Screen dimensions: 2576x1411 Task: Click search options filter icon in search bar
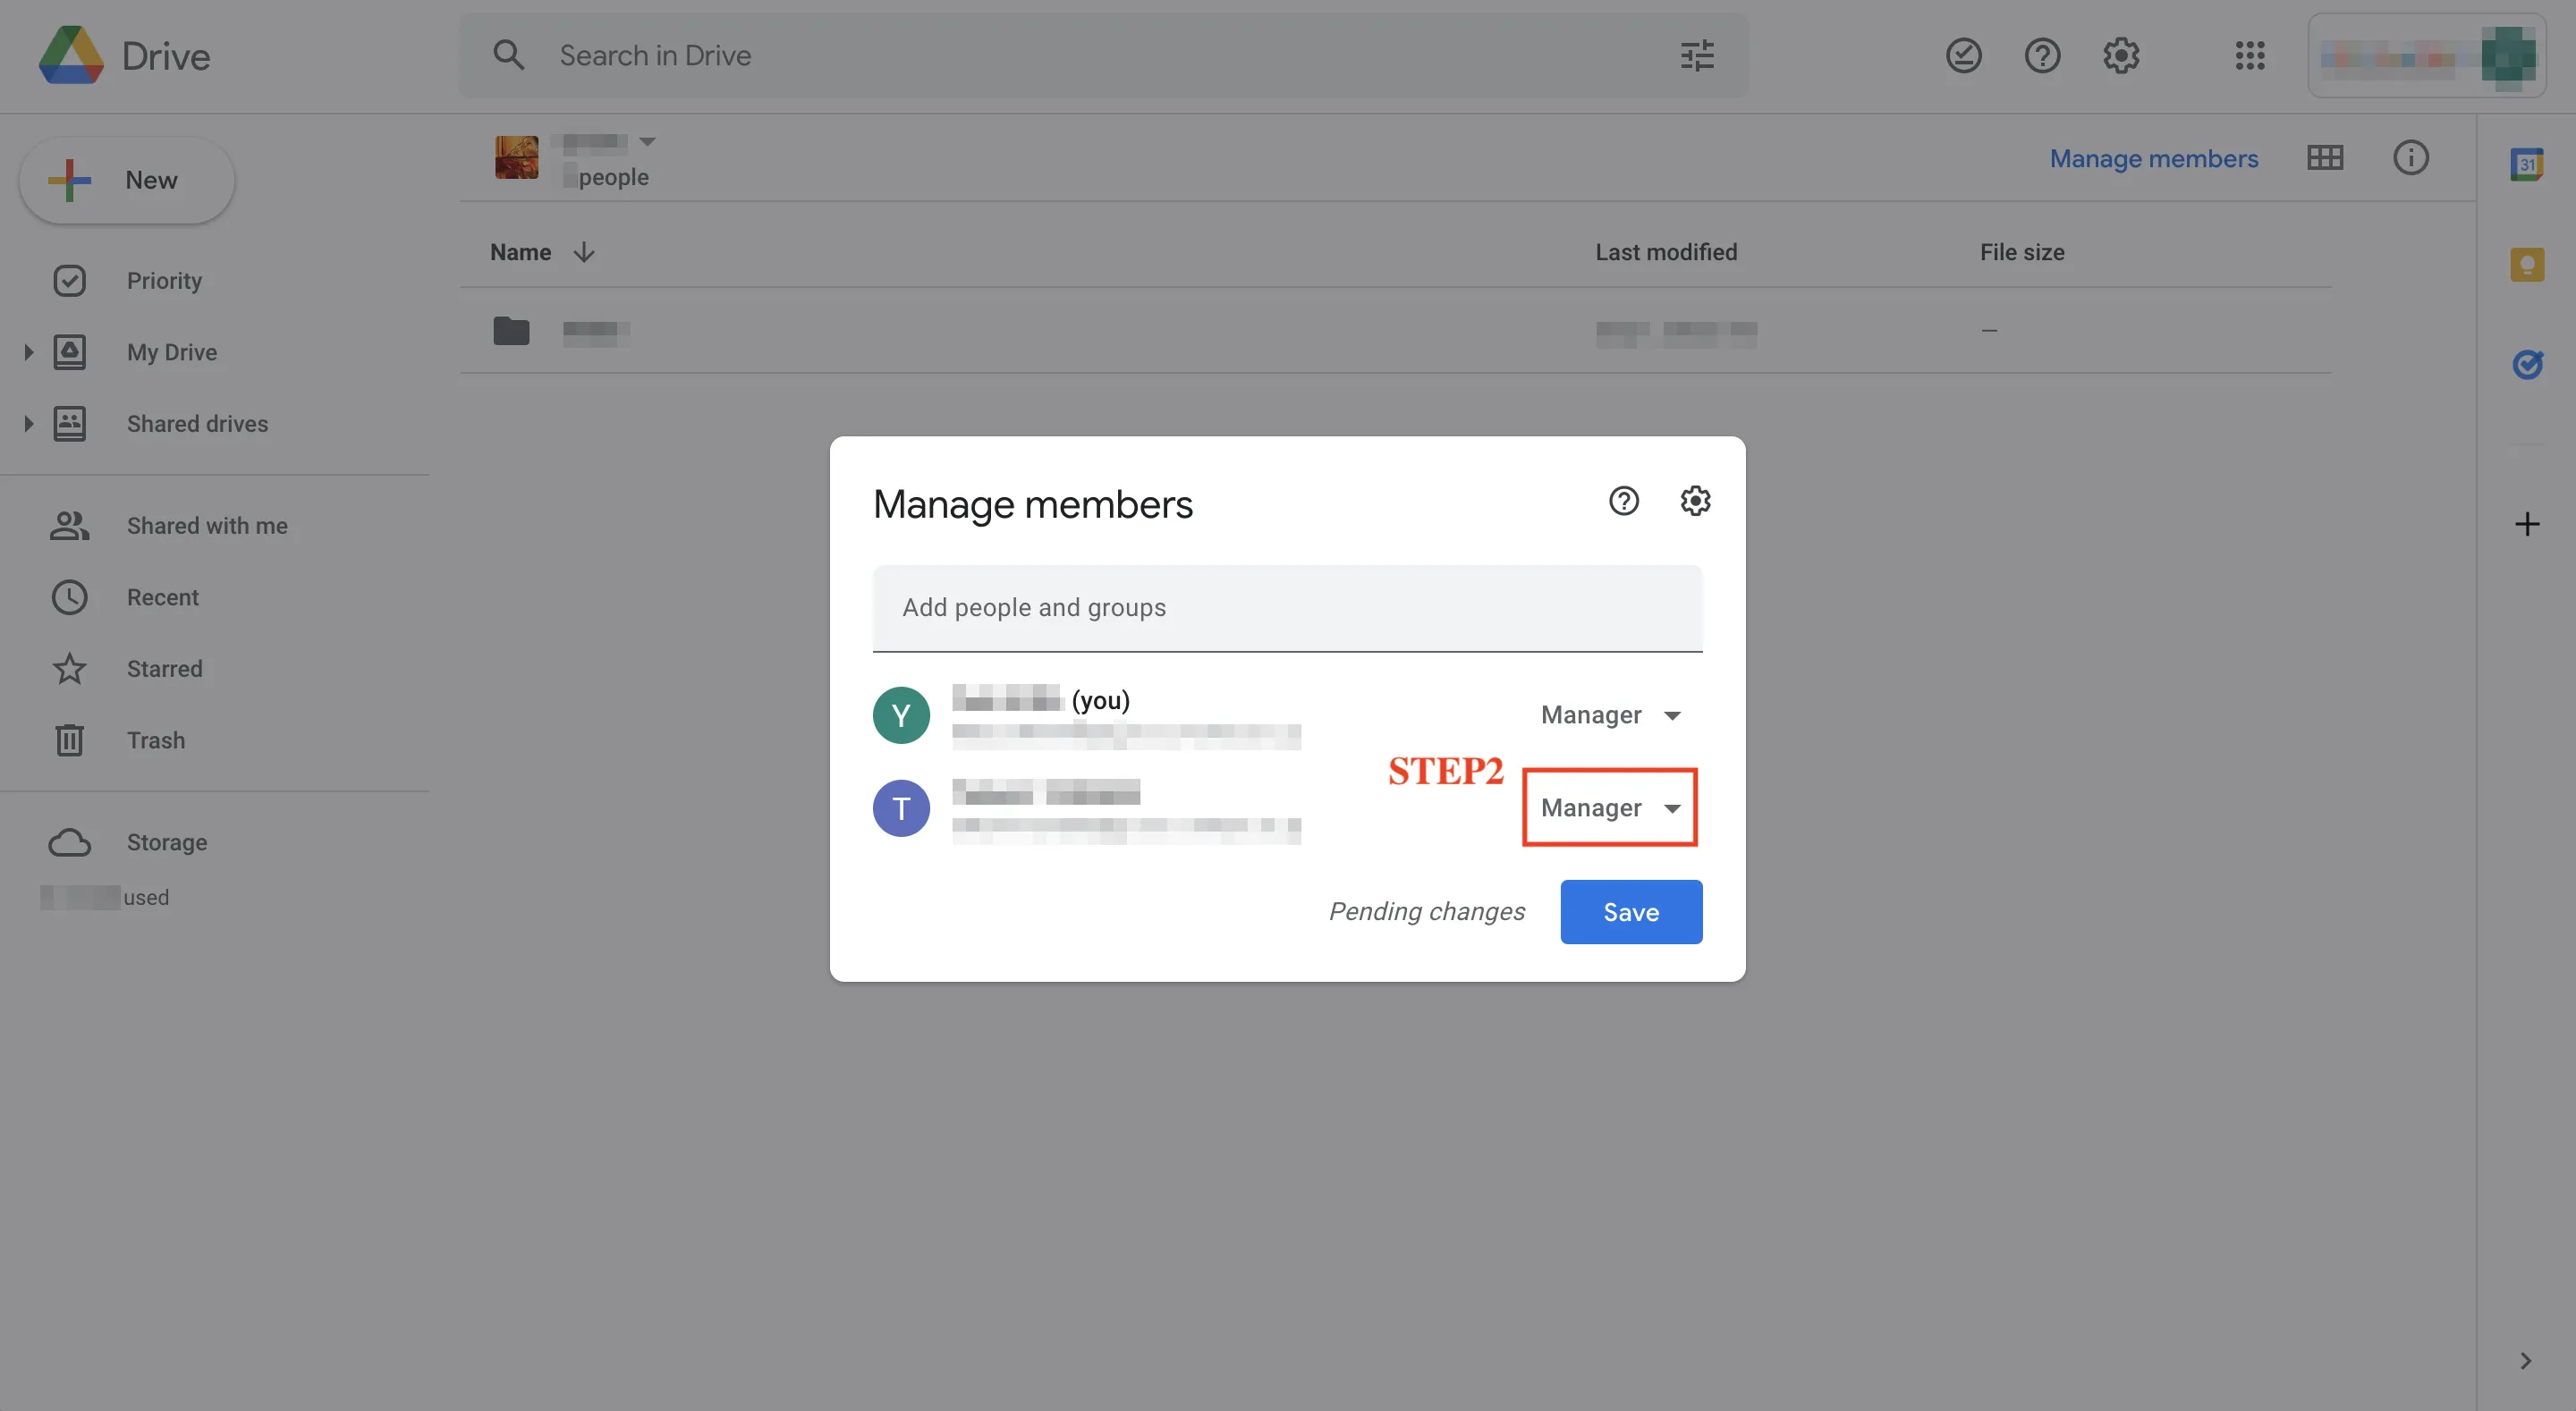pos(1697,56)
